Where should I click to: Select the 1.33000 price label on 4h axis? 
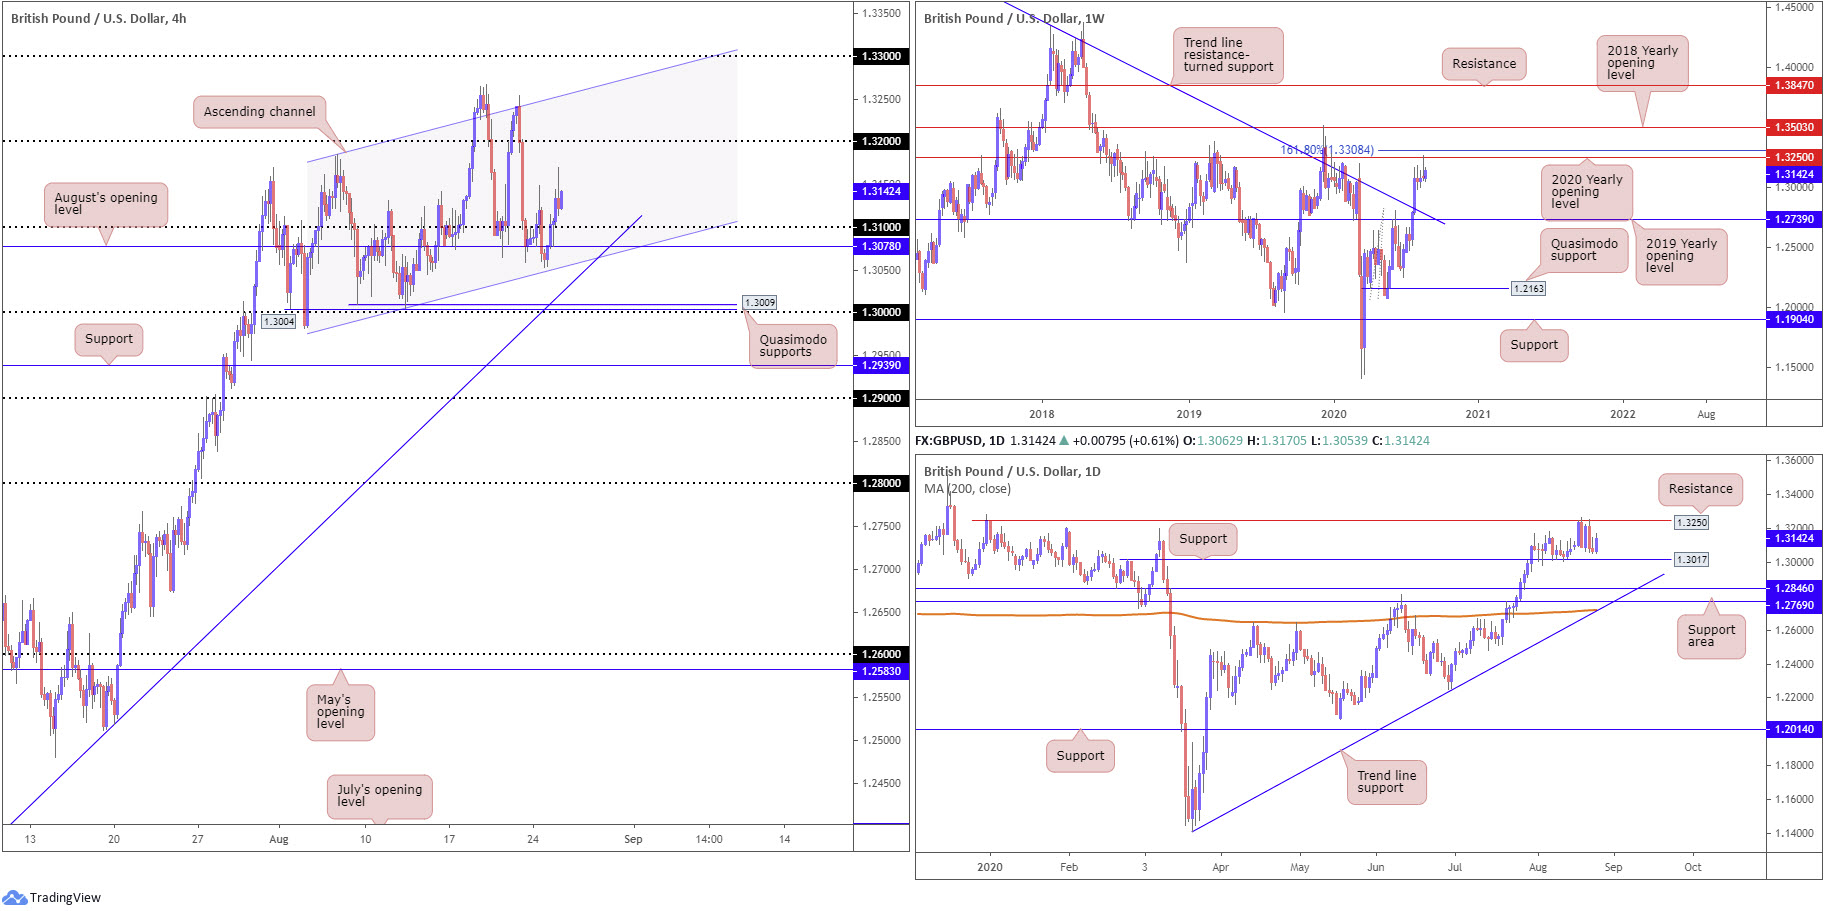coord(881,56)
